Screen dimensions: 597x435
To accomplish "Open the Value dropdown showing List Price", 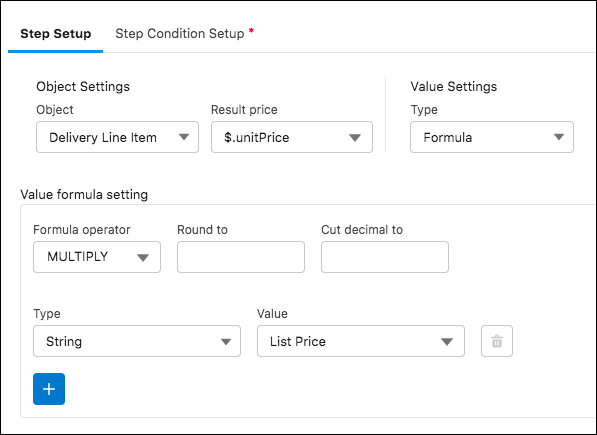I will 361,341.
